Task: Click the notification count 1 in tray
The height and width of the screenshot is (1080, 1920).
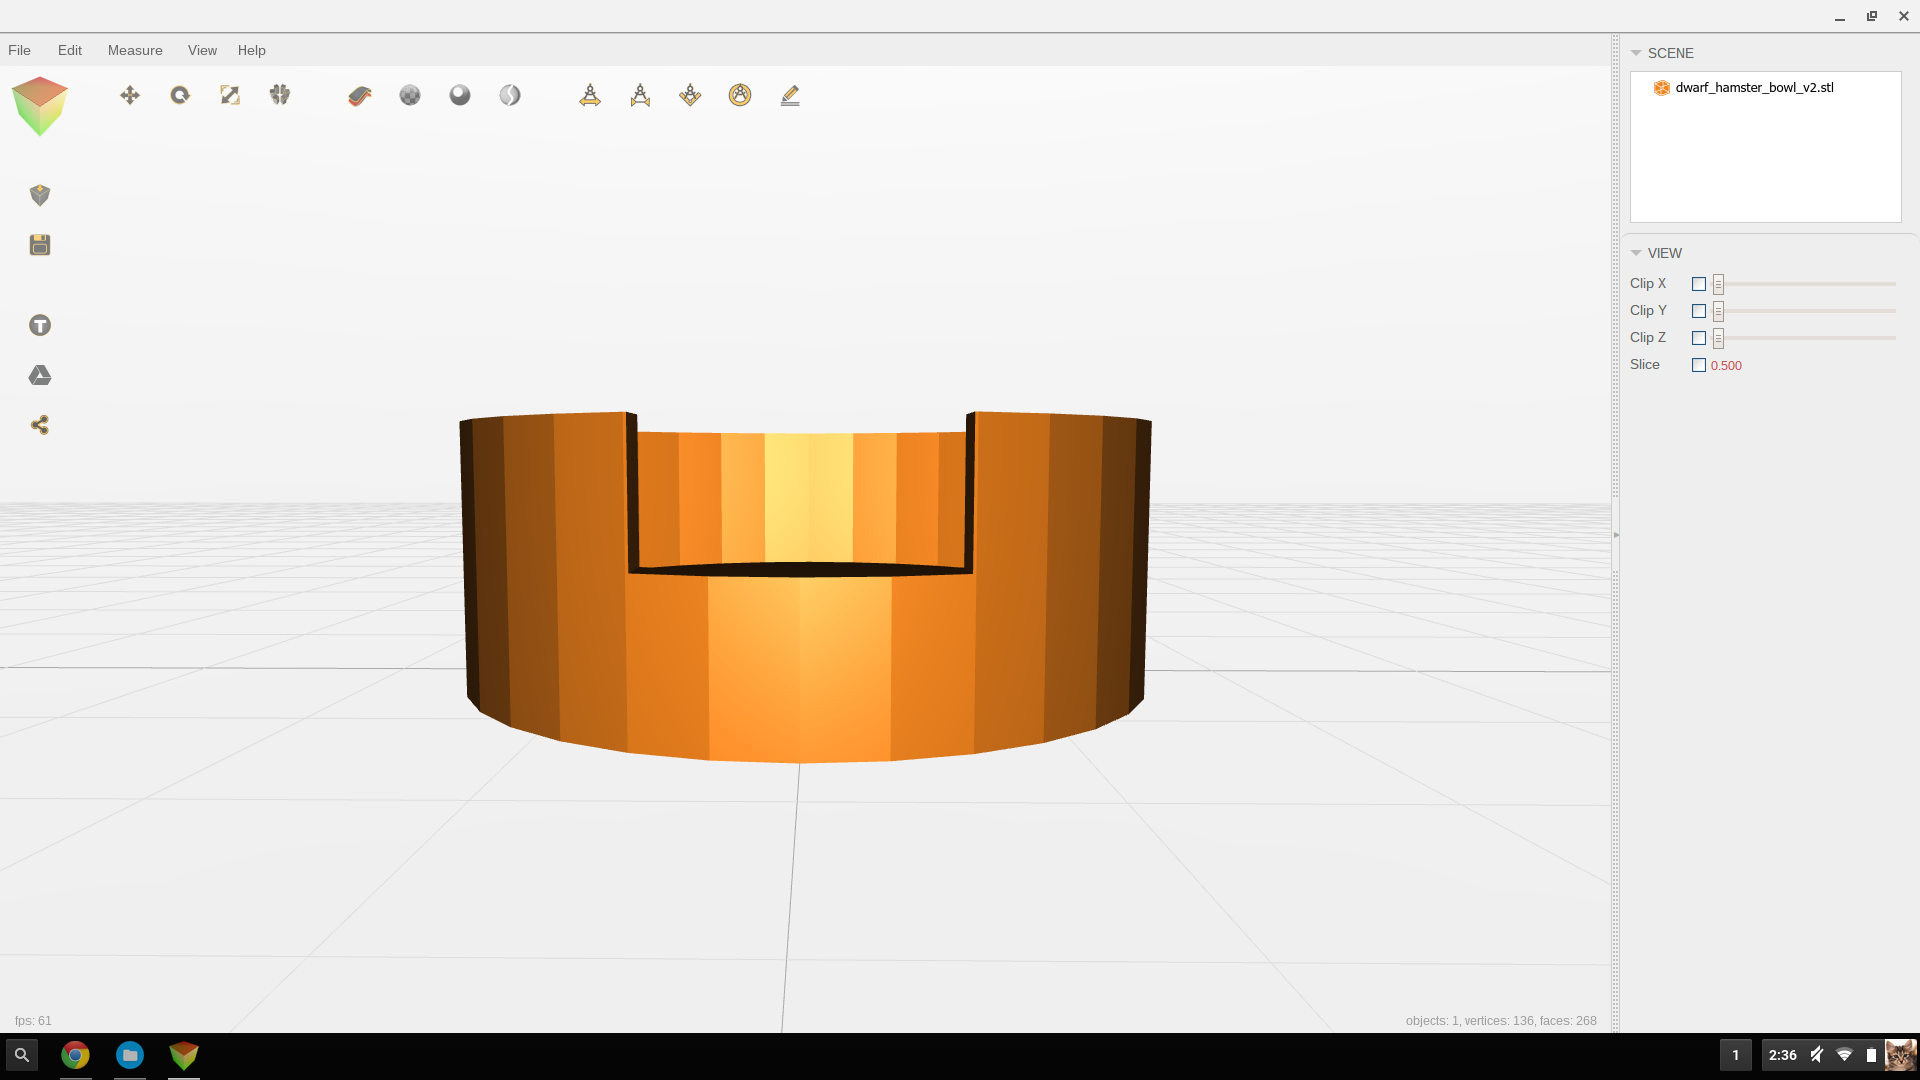Action: pos(1736,1055)
